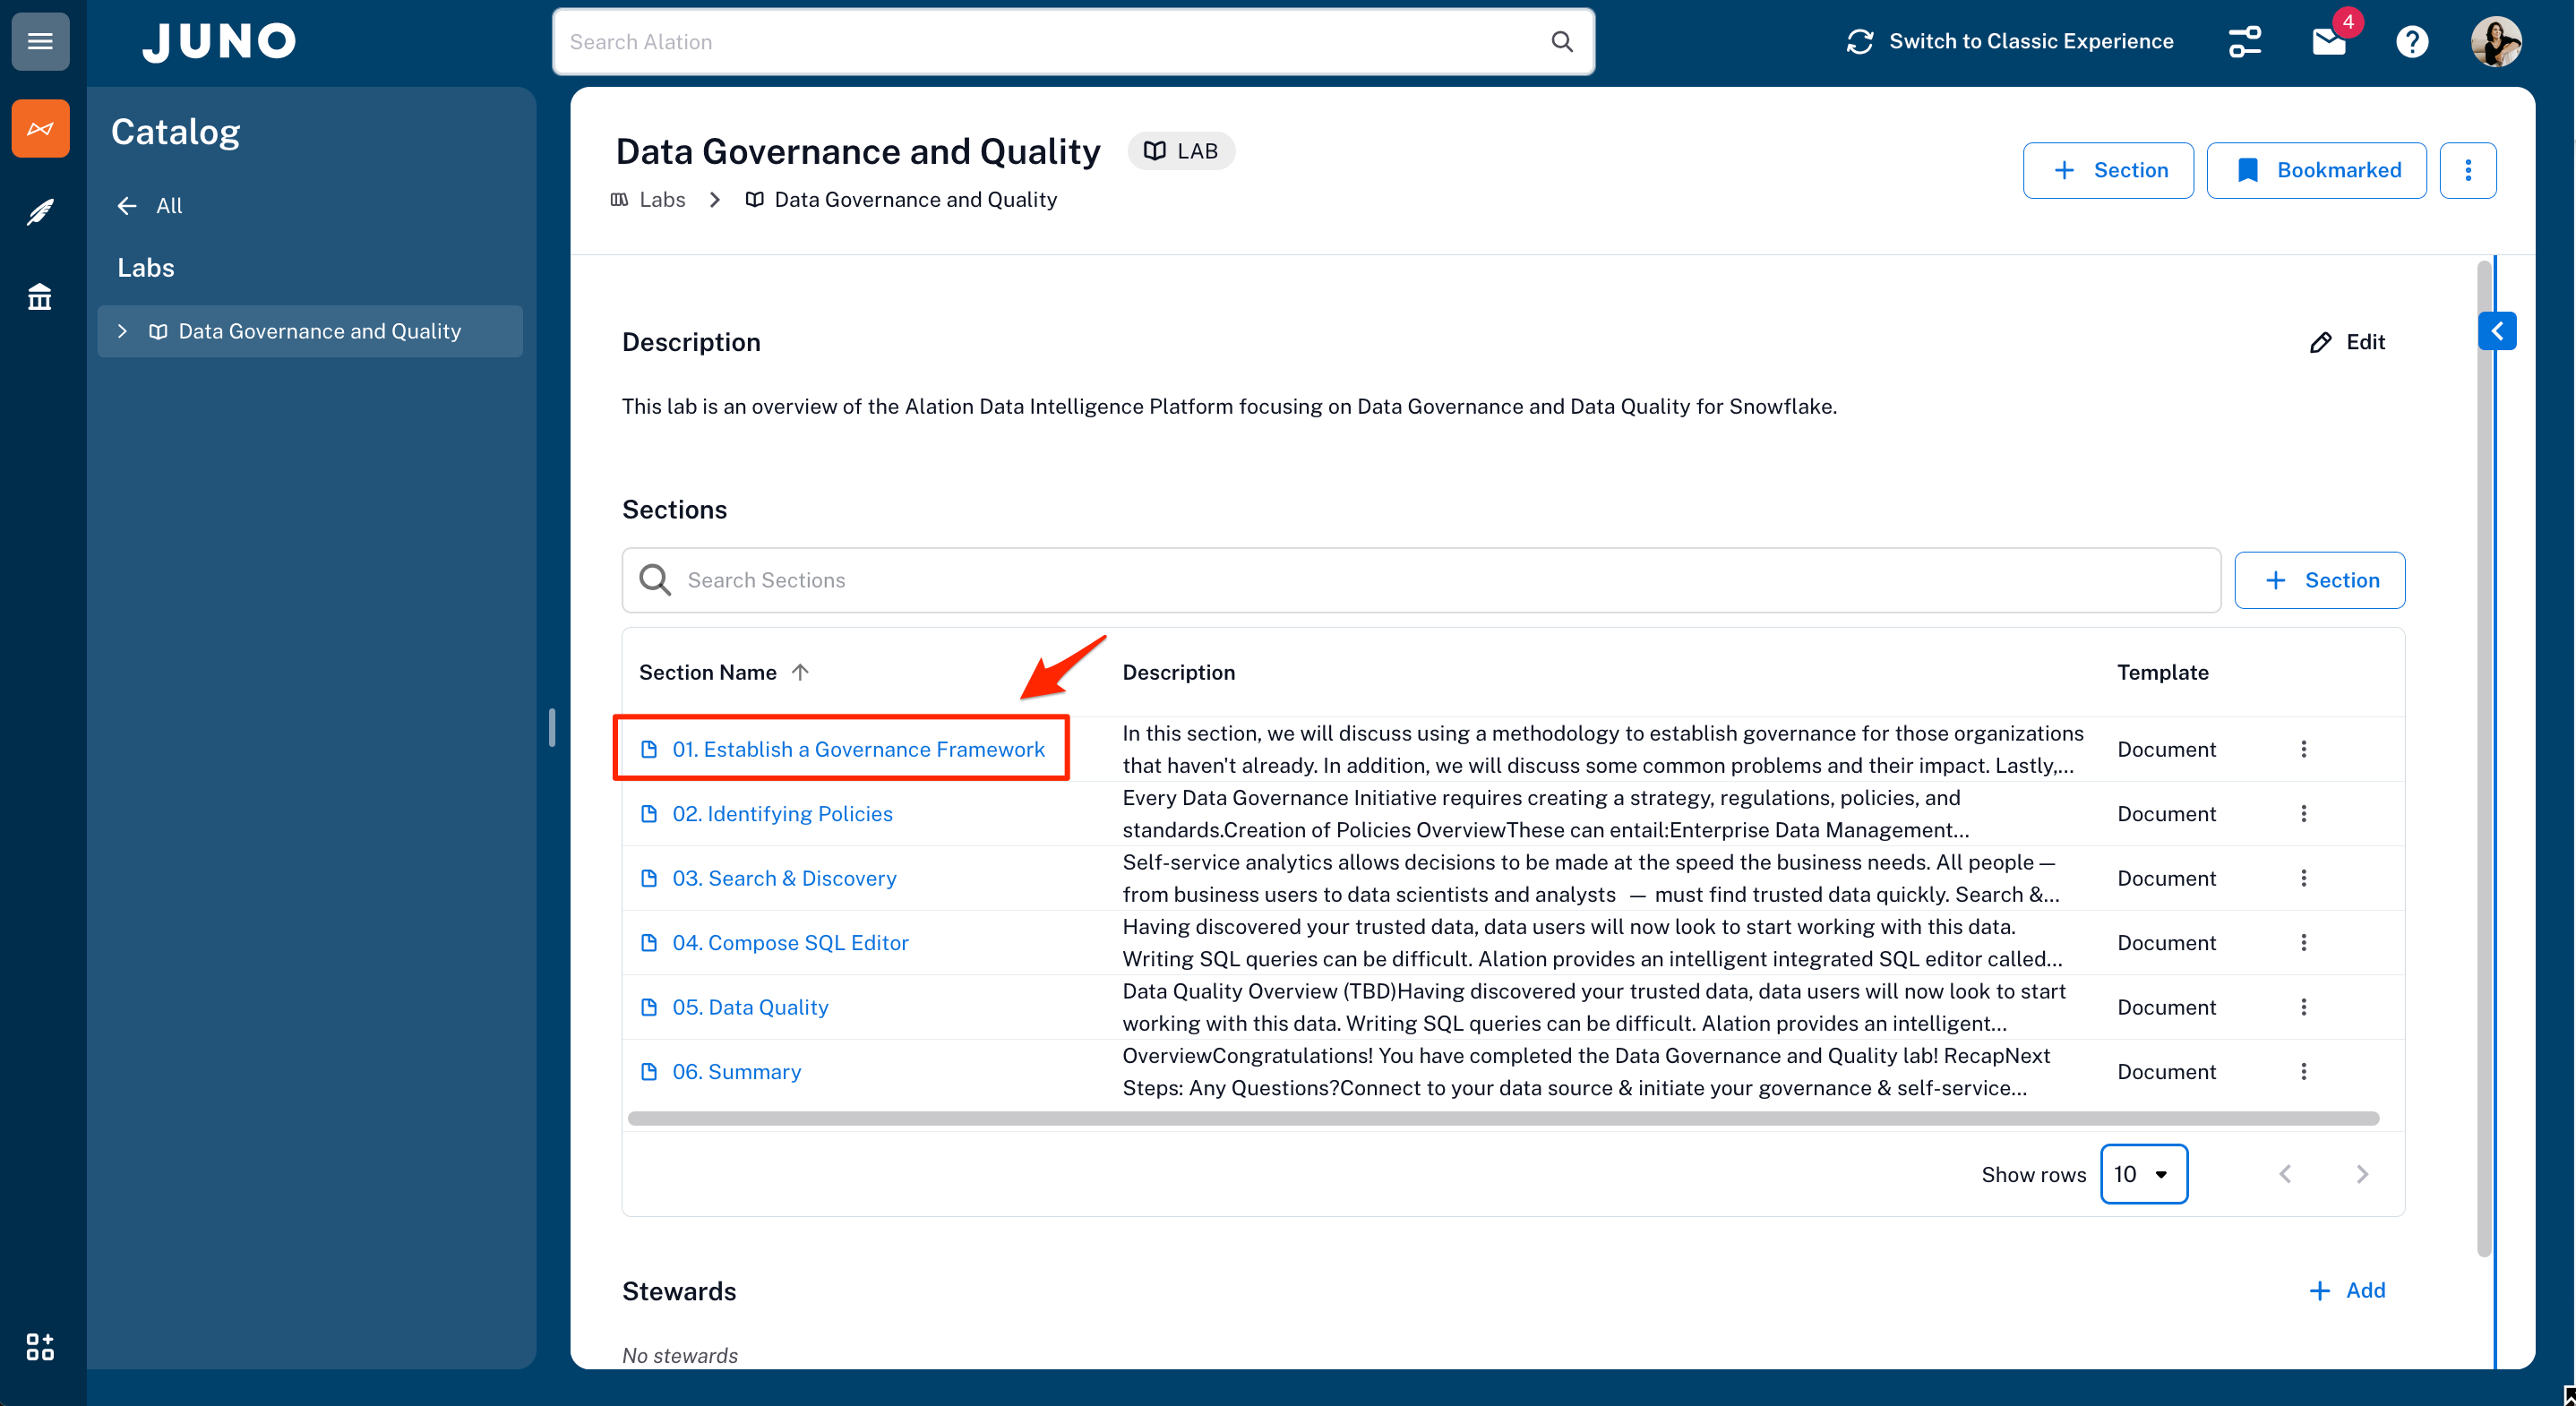Open the add apps grid icon
2576x1406 pixels.
click(x=40, y=1346)
